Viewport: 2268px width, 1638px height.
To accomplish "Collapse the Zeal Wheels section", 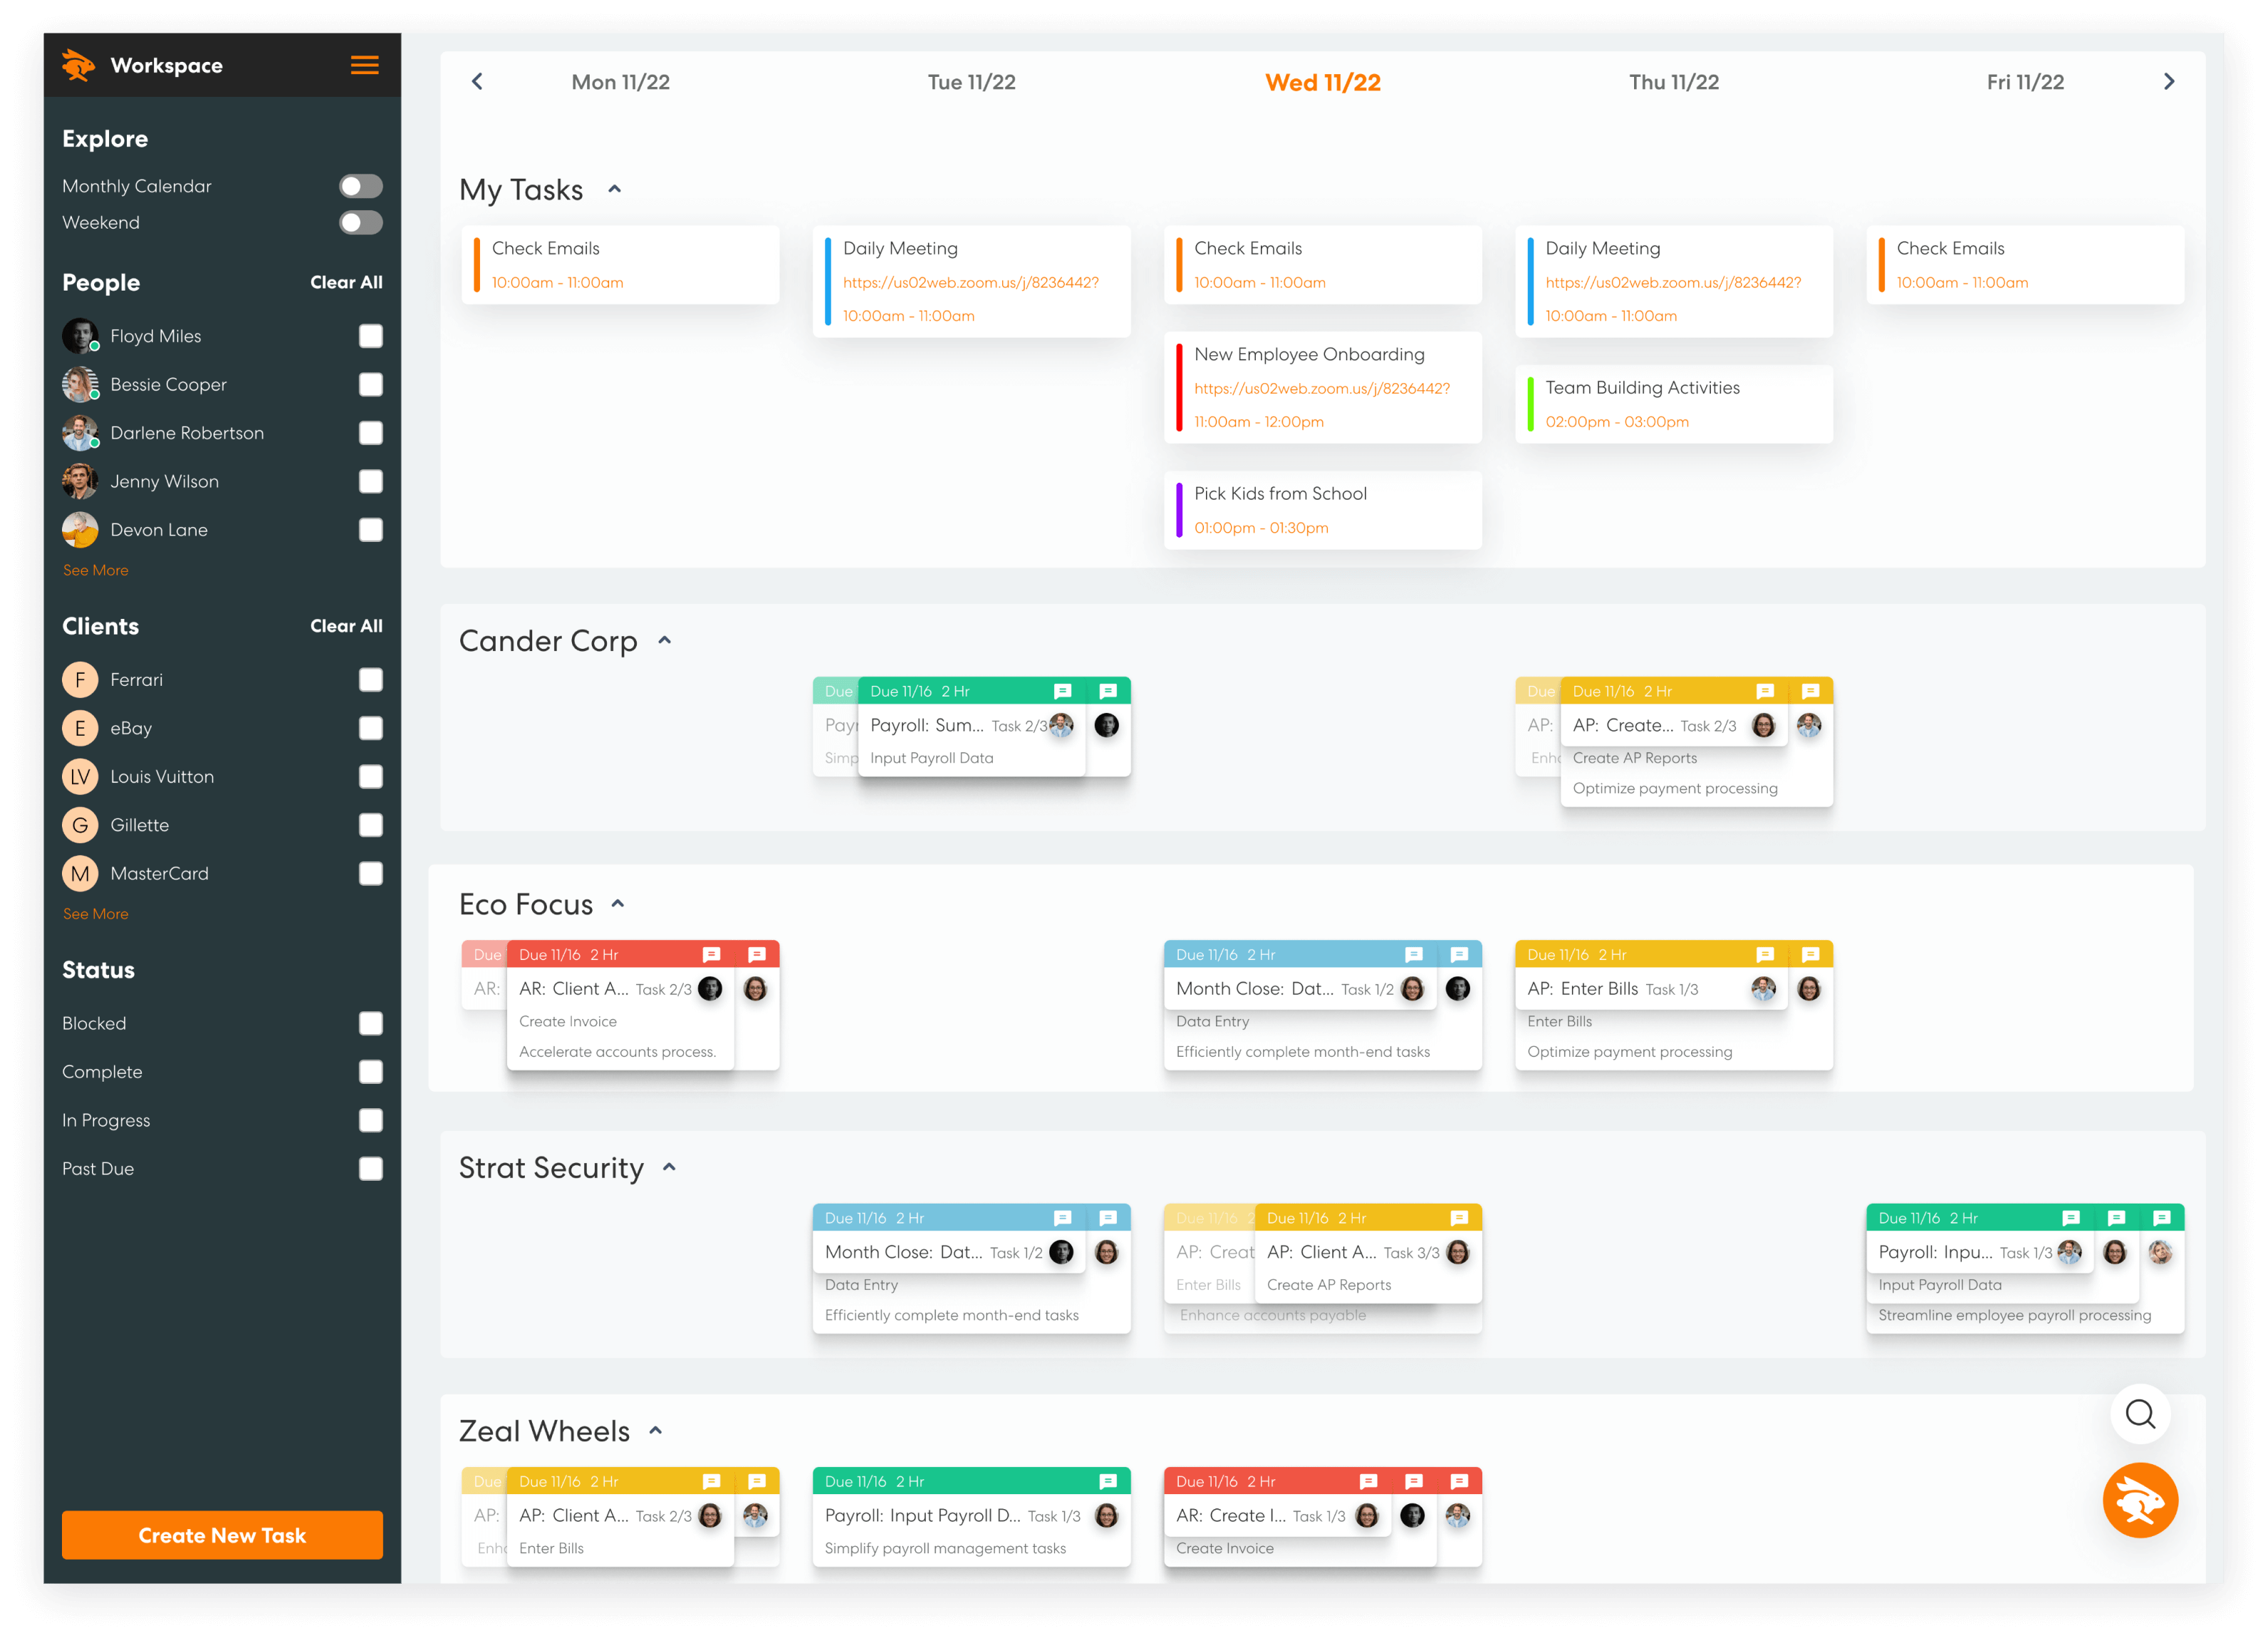I will click(656, 1430).
